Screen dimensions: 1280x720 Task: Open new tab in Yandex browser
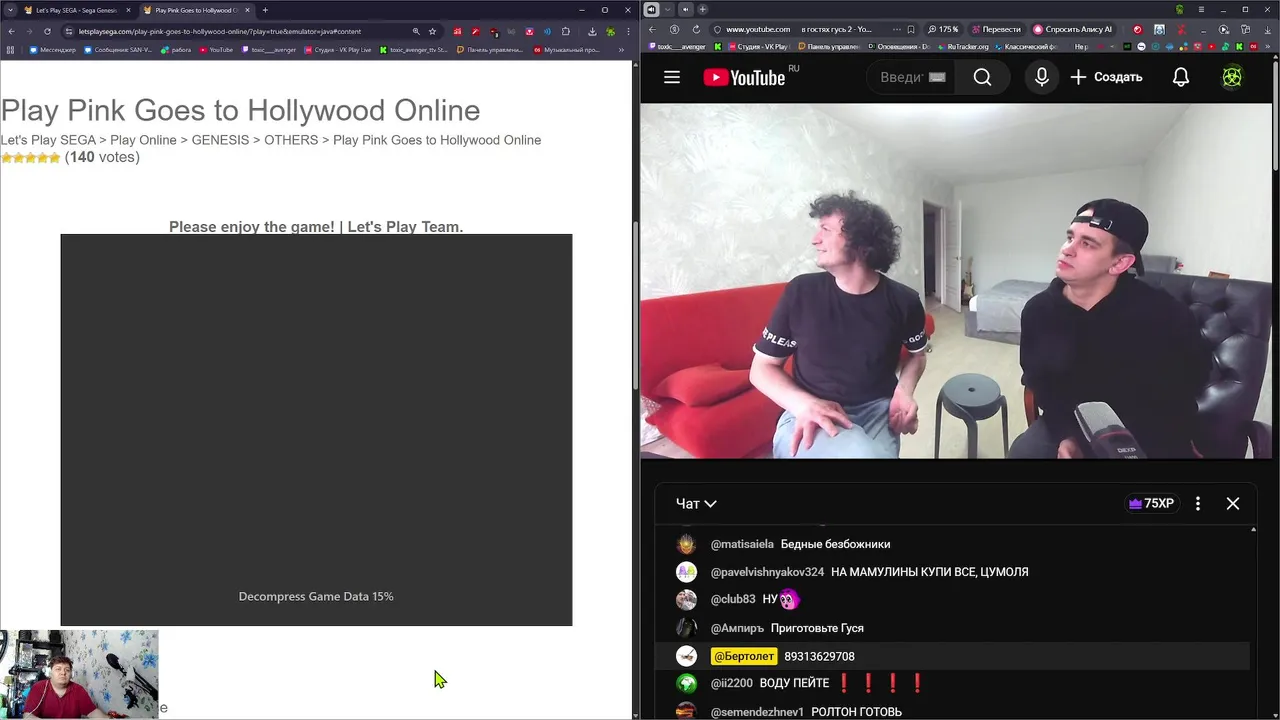click(x=702, y=9)
